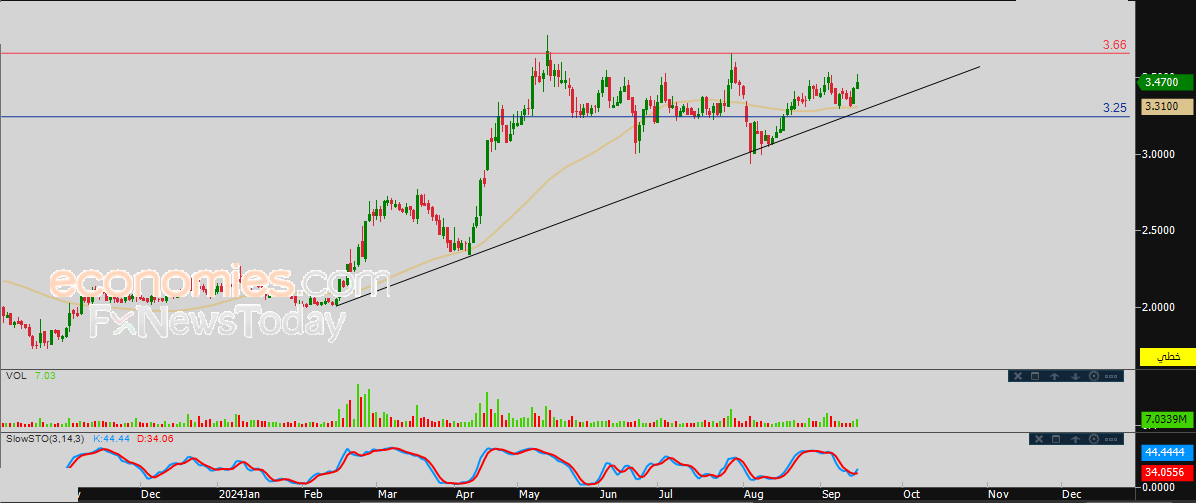
Task: Click the May label on time axis
Action: 528,494
